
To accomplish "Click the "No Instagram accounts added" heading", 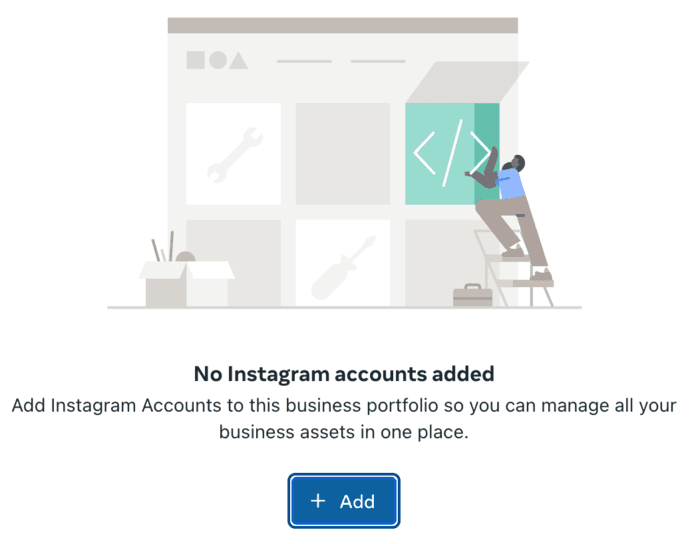I will point(344,375).
